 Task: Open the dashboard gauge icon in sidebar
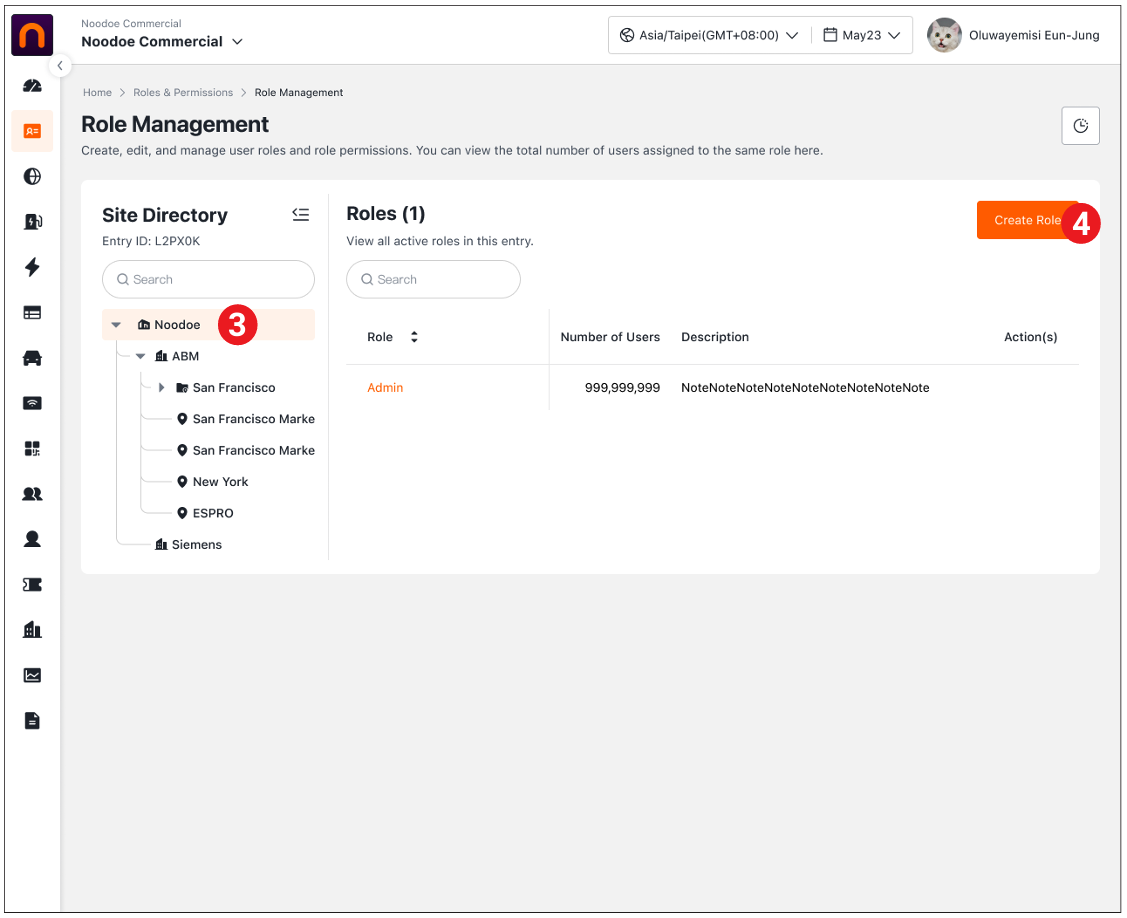click(32, 86)
